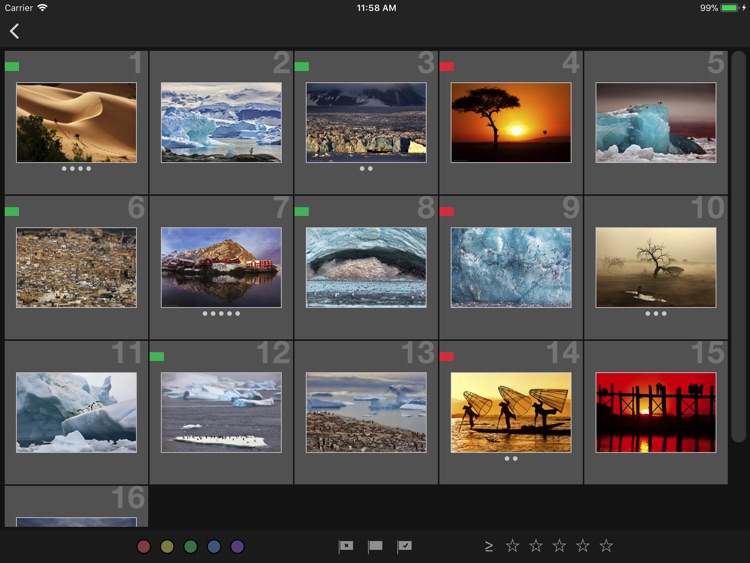Screen dimensions: 750x563
Task: Tap green flag marker on photo 1
Action: 12,66
